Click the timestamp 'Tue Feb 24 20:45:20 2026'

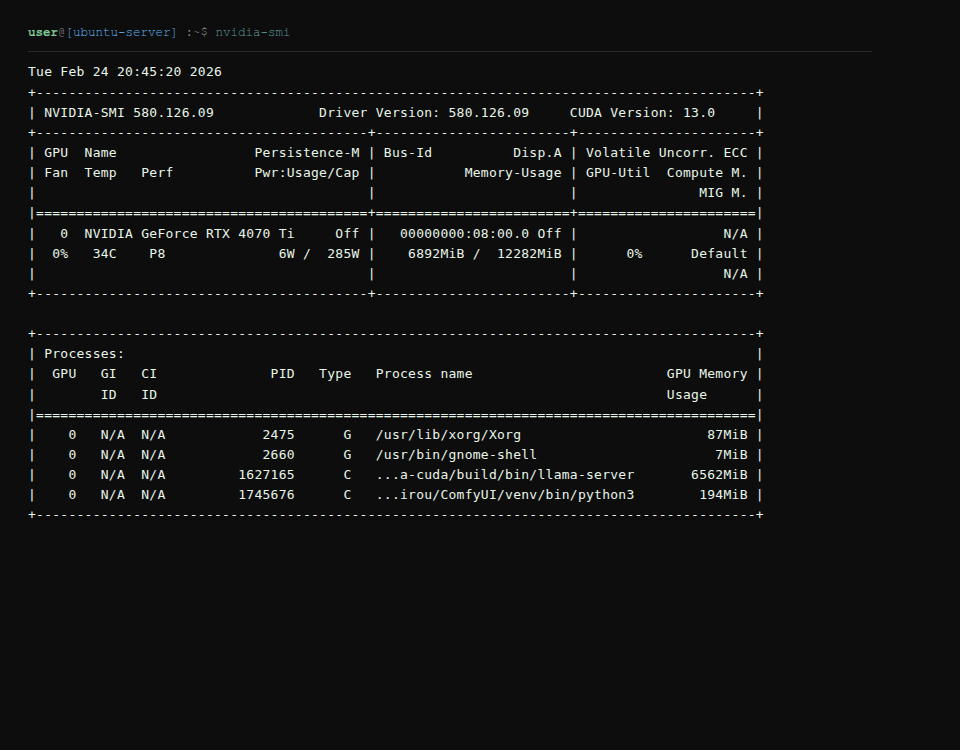[x=125, y=72]
